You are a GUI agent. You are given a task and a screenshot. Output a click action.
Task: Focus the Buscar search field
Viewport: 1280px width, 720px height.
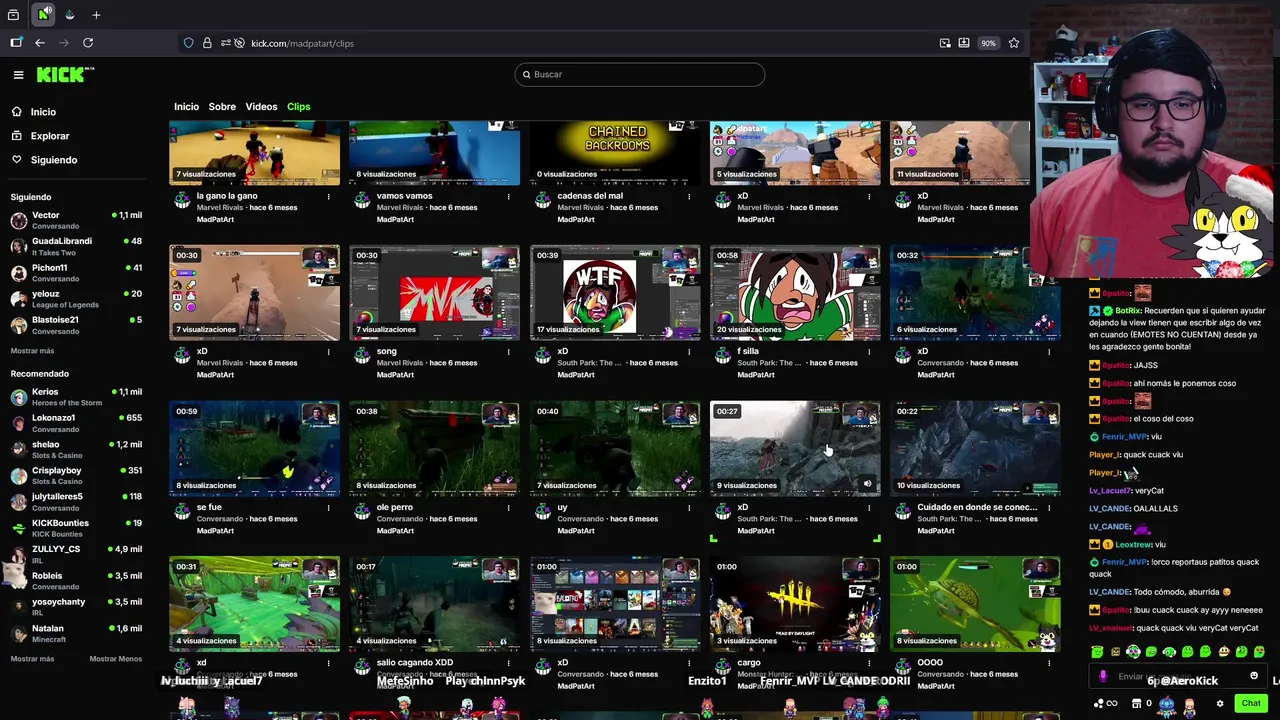[x=640, y=74]
